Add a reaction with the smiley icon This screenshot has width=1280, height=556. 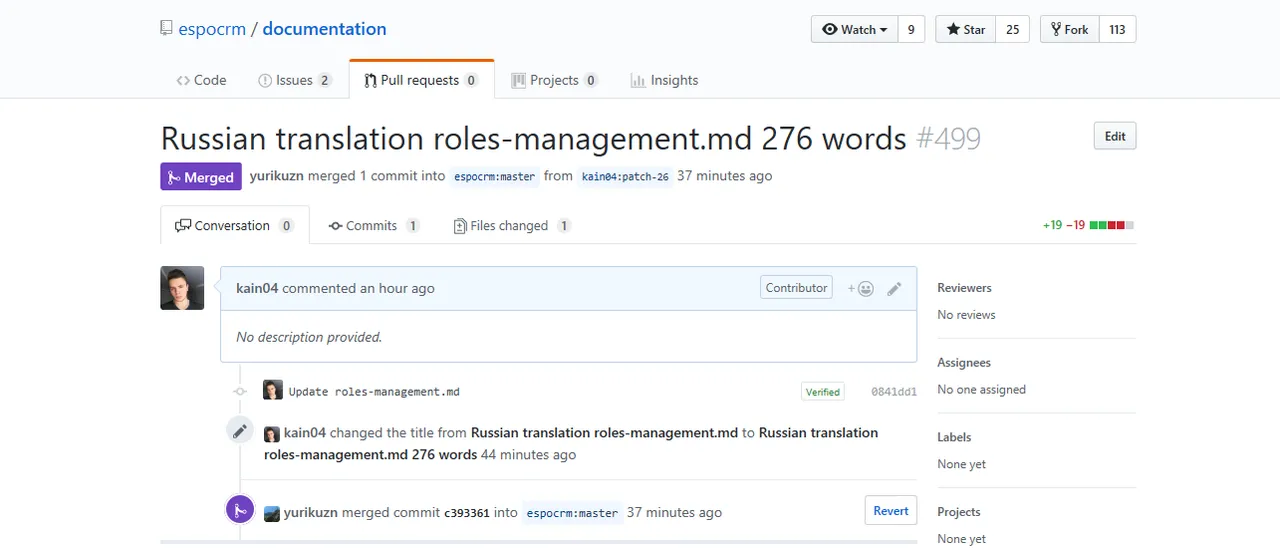coord(861,288)
